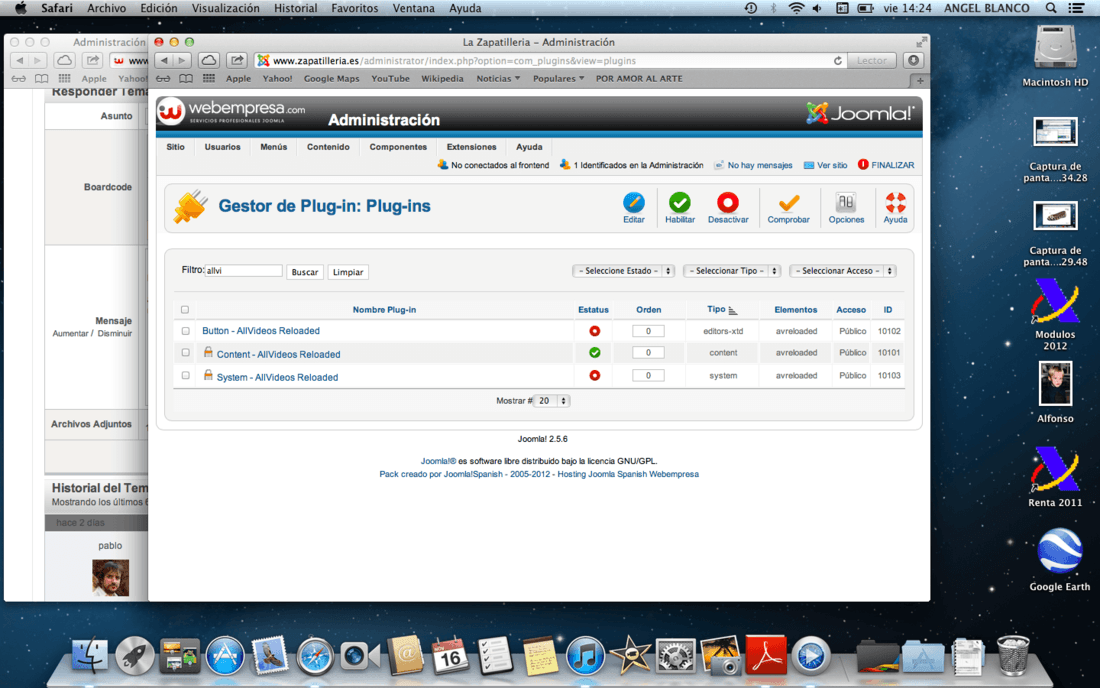Click the order field for Button - AllVideos Reloaded

pos(648,331)
